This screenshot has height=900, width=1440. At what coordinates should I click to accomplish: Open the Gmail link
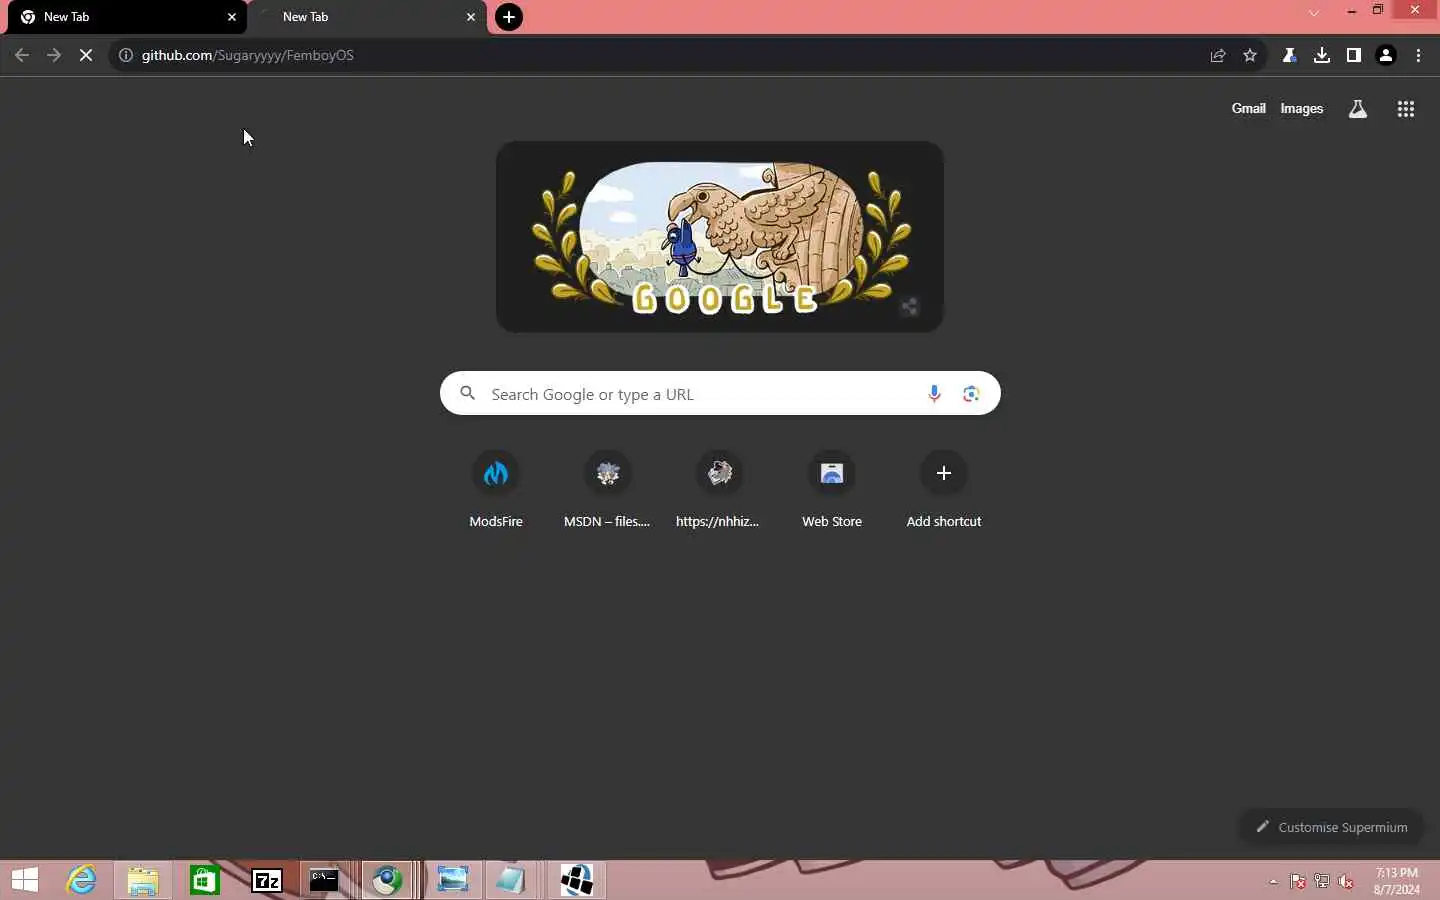pyautogui.click(x=1248, y=109)
